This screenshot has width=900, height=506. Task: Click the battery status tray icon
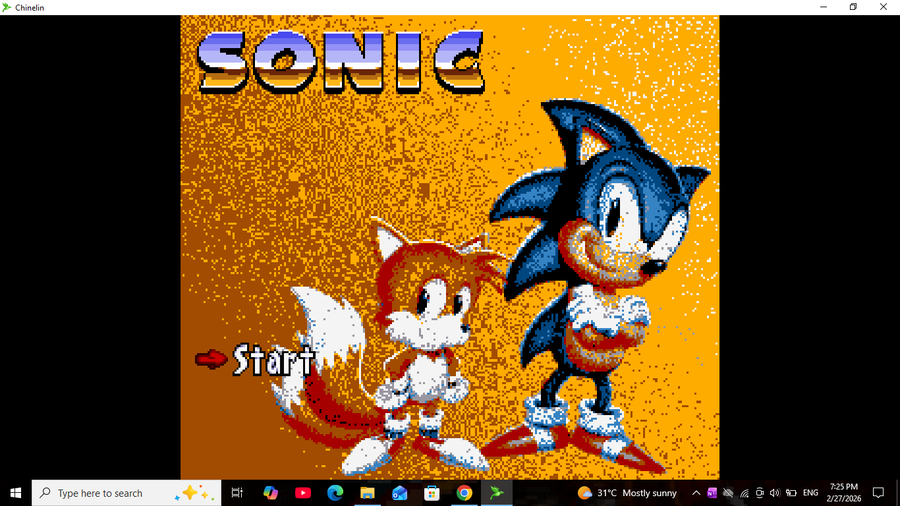[x=792, y=493]
